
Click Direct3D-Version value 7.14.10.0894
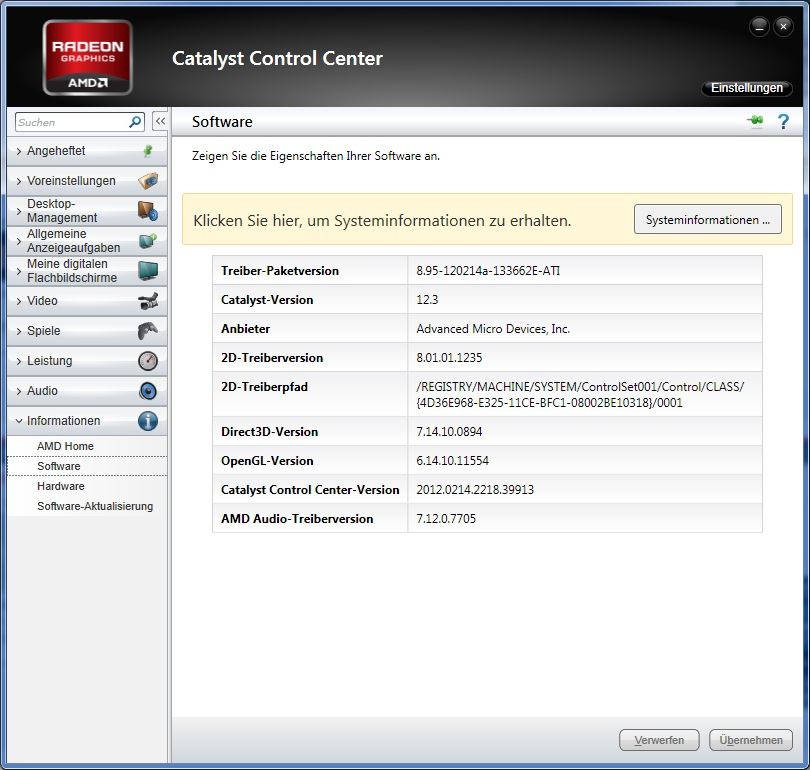449,431
